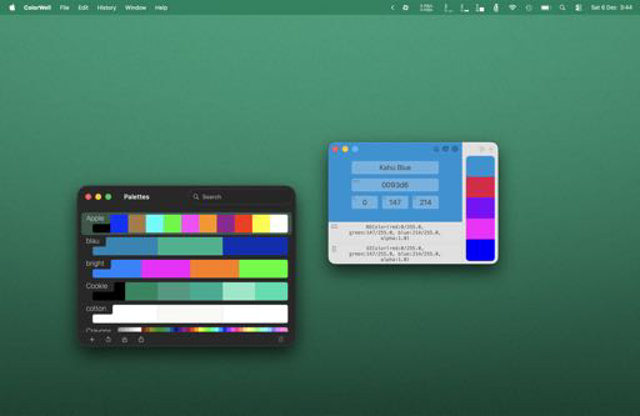Open the Apple logo menu
640x416 pixels.
point(12,7)
